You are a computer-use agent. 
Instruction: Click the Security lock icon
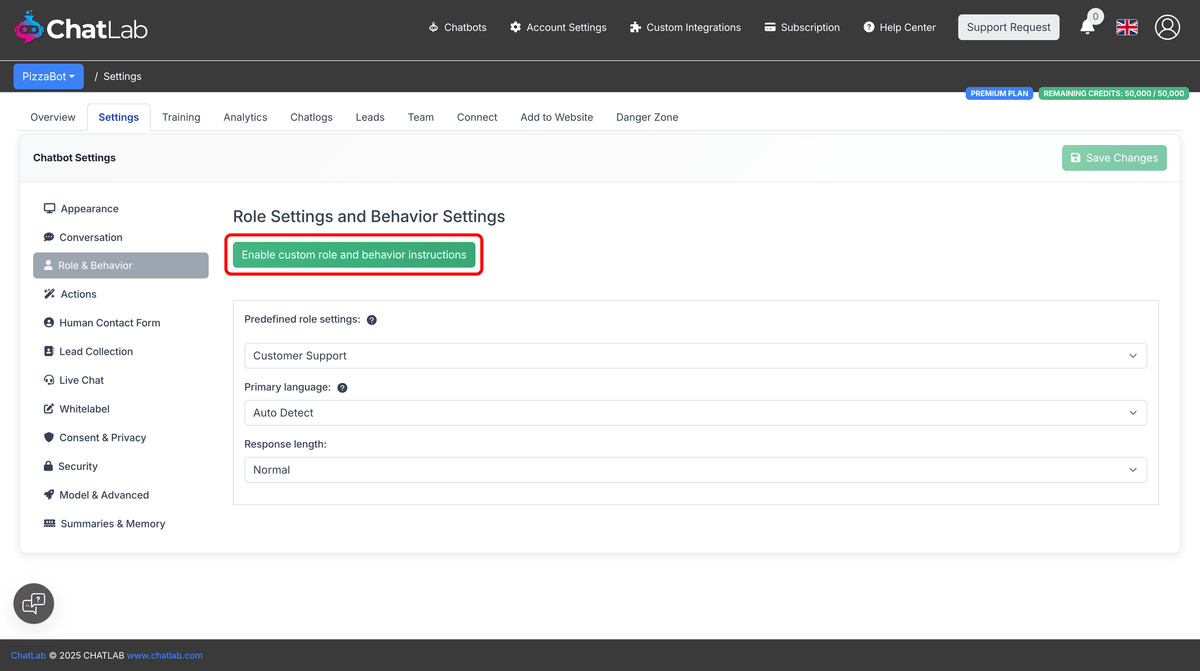click(50, 465)
